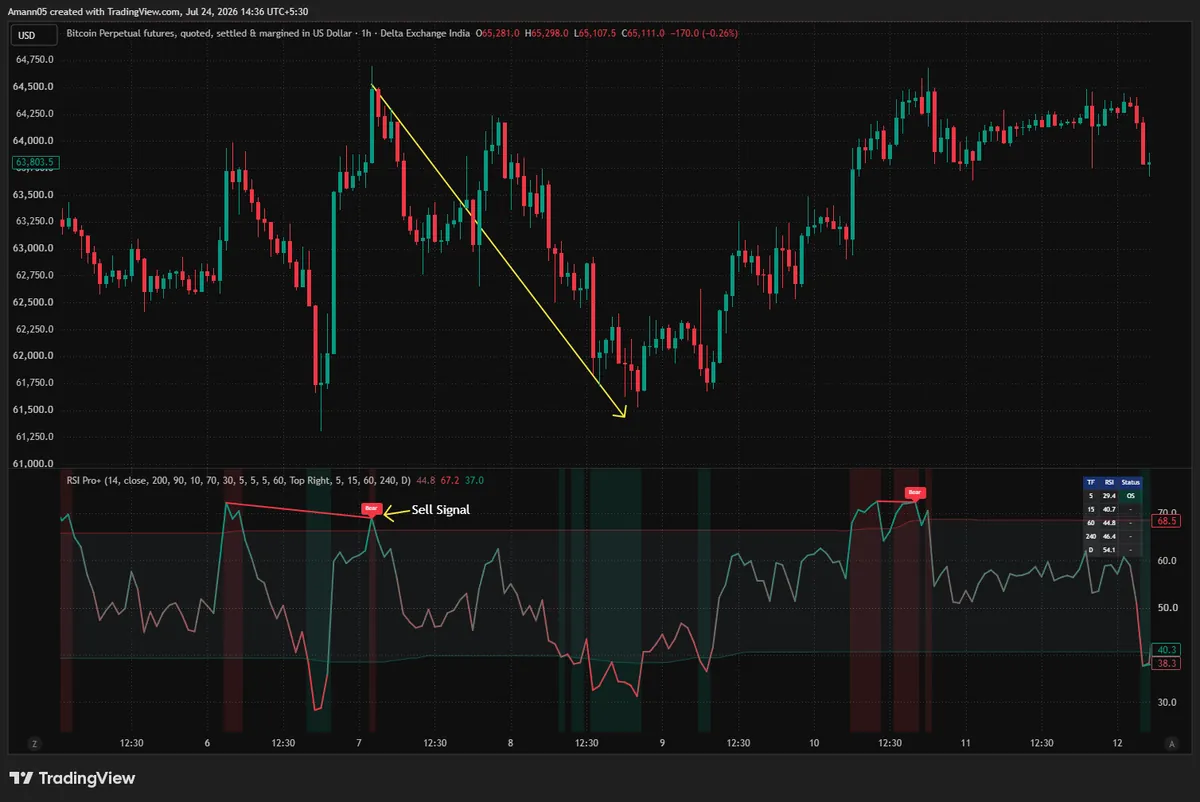The width and height of the screenshot is (1200, 802).
Task: Click Delta Exchange India in the legend
Action: [x=425, y=33]
